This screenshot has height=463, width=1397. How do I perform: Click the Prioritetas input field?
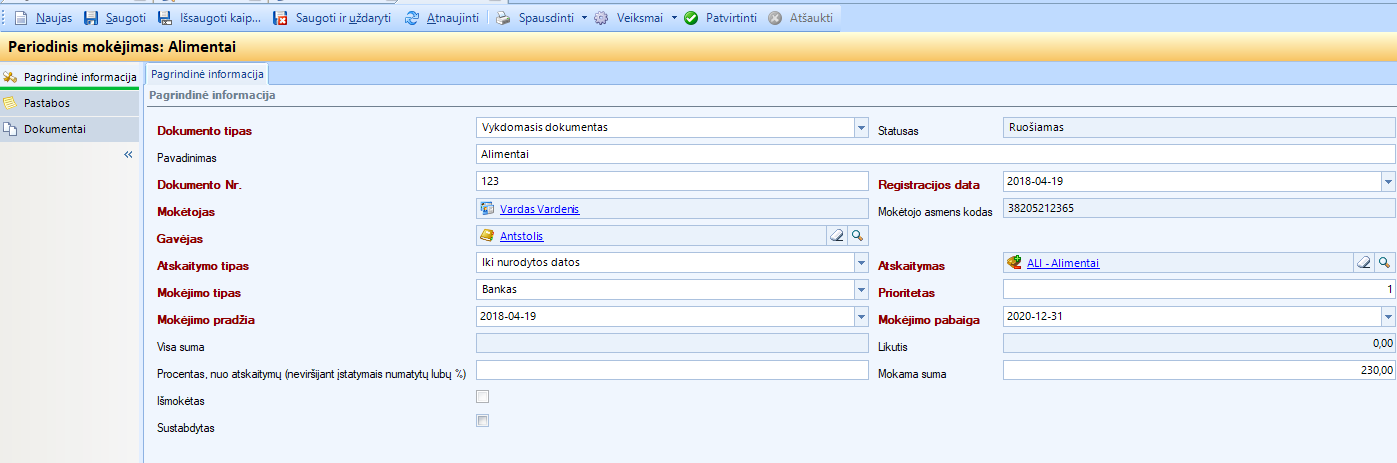coord(1199,289)
